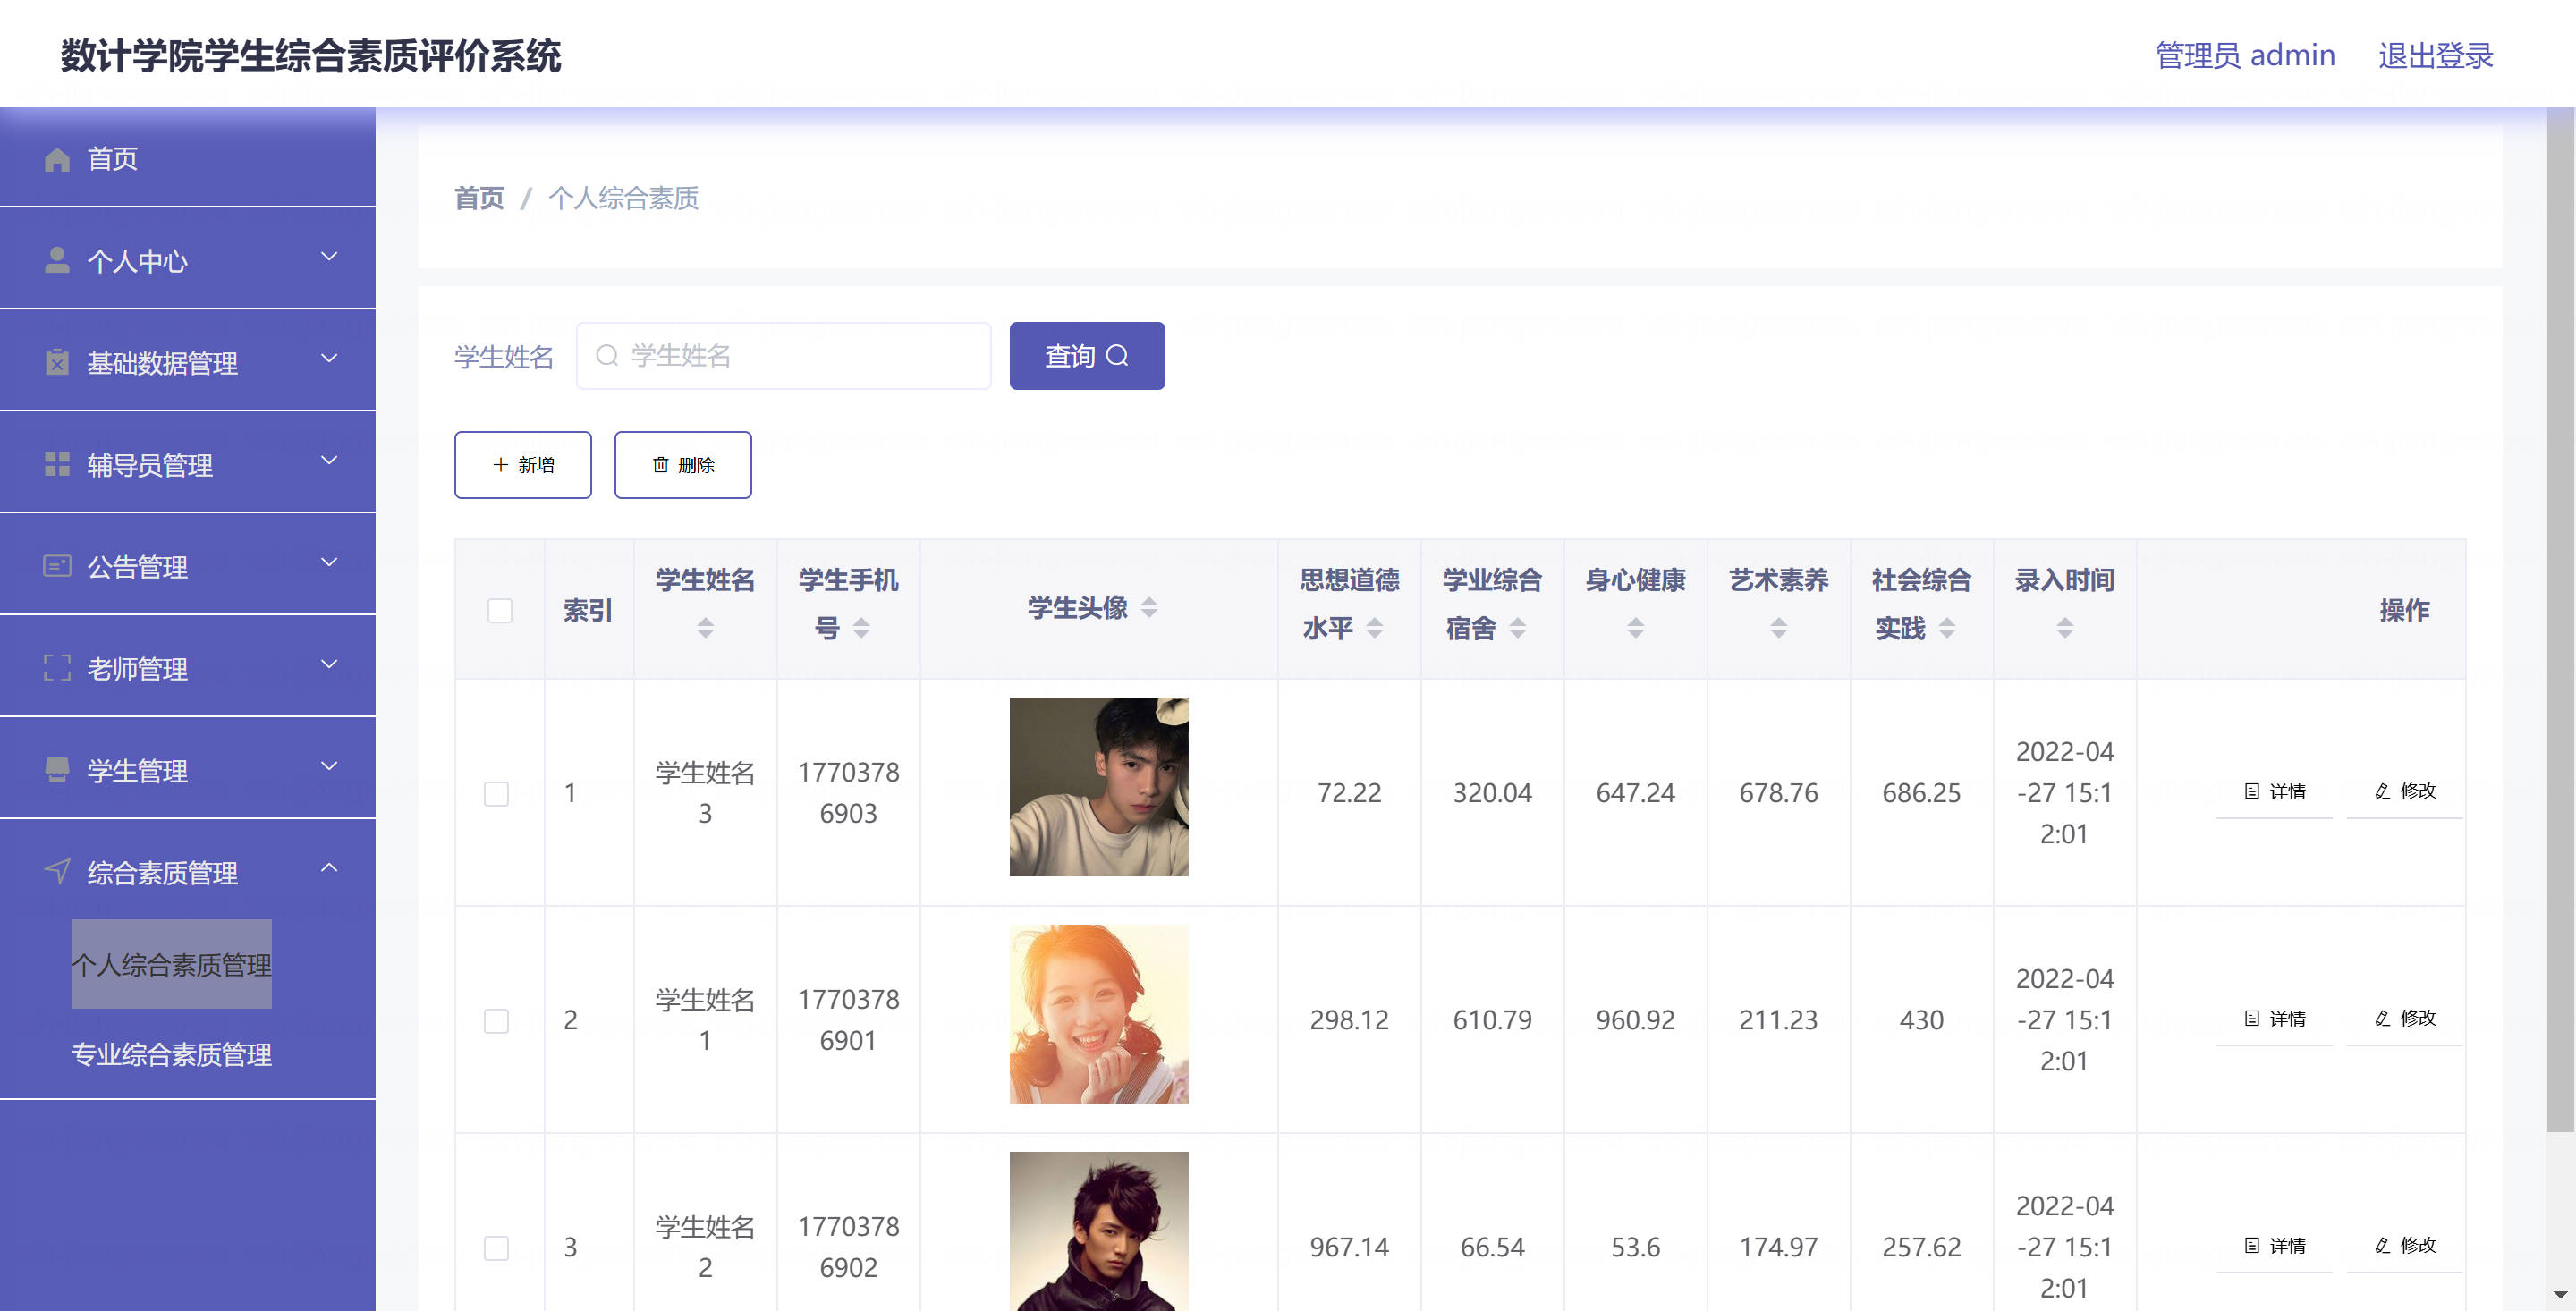Click the monitor icon beside 学生管理
Screen dimensions: 2576x1311
[57, 770]
